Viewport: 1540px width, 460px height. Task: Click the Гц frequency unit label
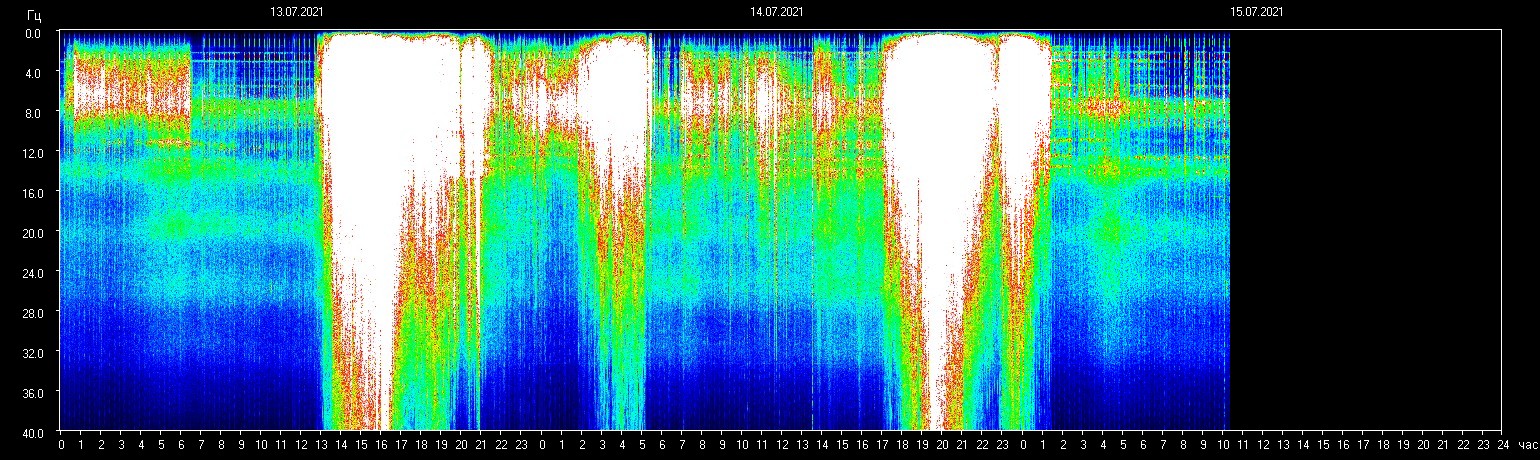(x=35, y=14)
